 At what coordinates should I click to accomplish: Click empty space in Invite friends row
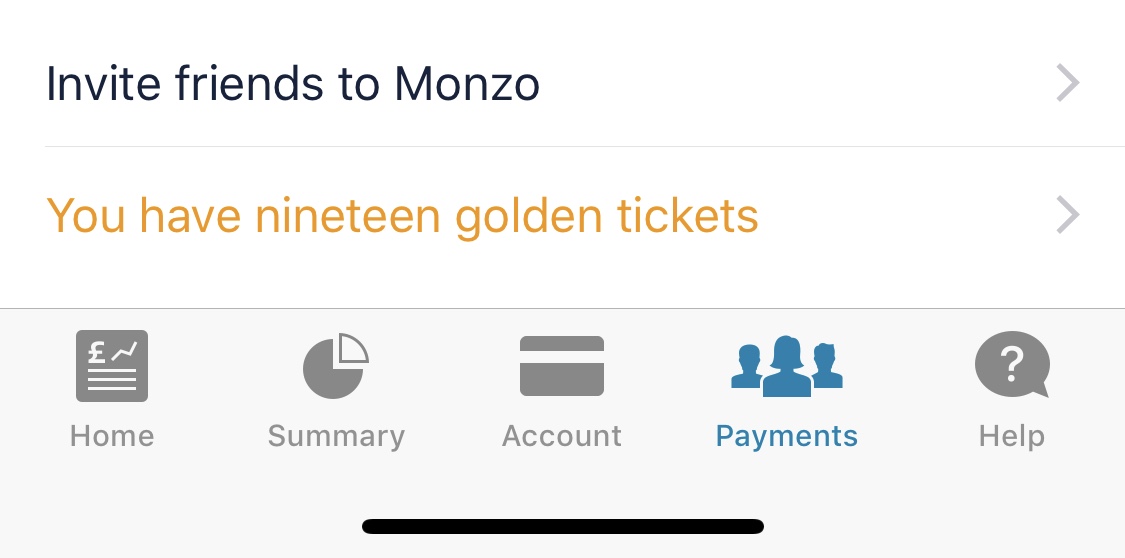pos(800,84)
